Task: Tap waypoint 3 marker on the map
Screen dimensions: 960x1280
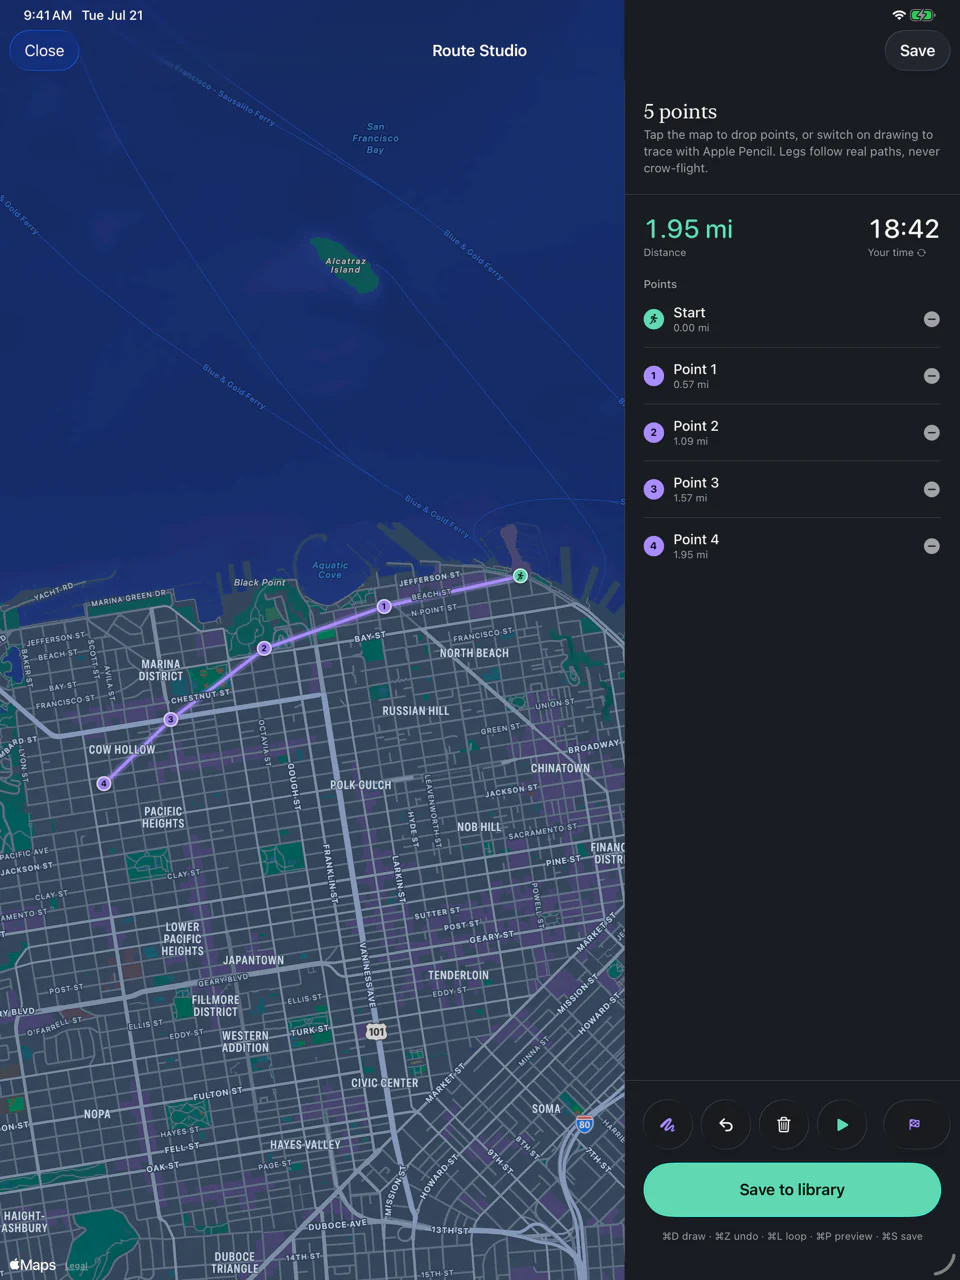Action: click(x=171, y=719)
